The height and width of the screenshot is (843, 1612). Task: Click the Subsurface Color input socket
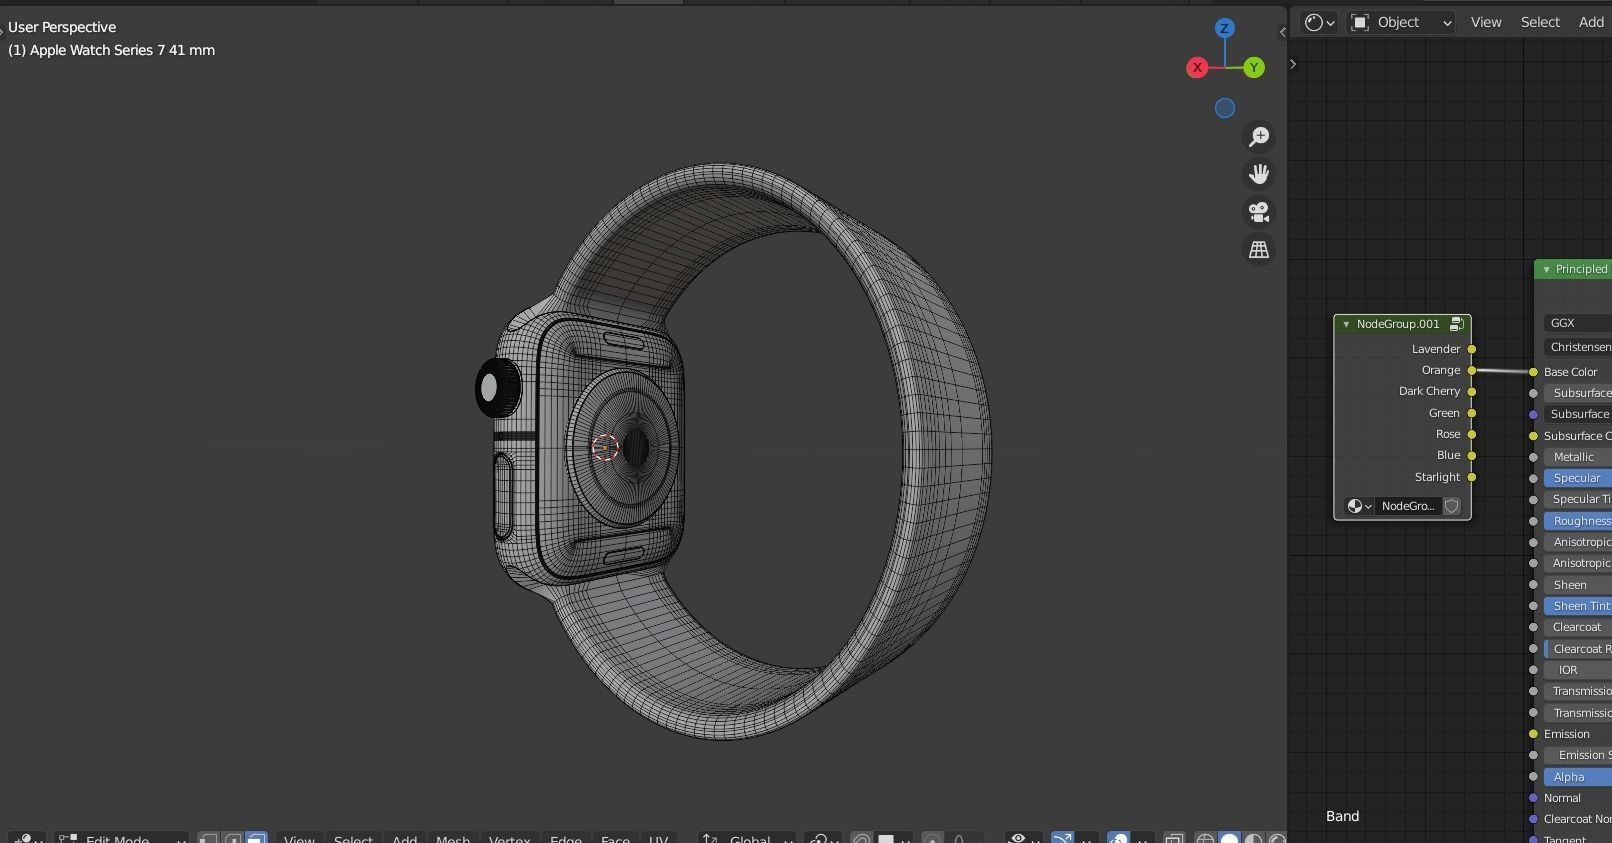coord(1533,436)
